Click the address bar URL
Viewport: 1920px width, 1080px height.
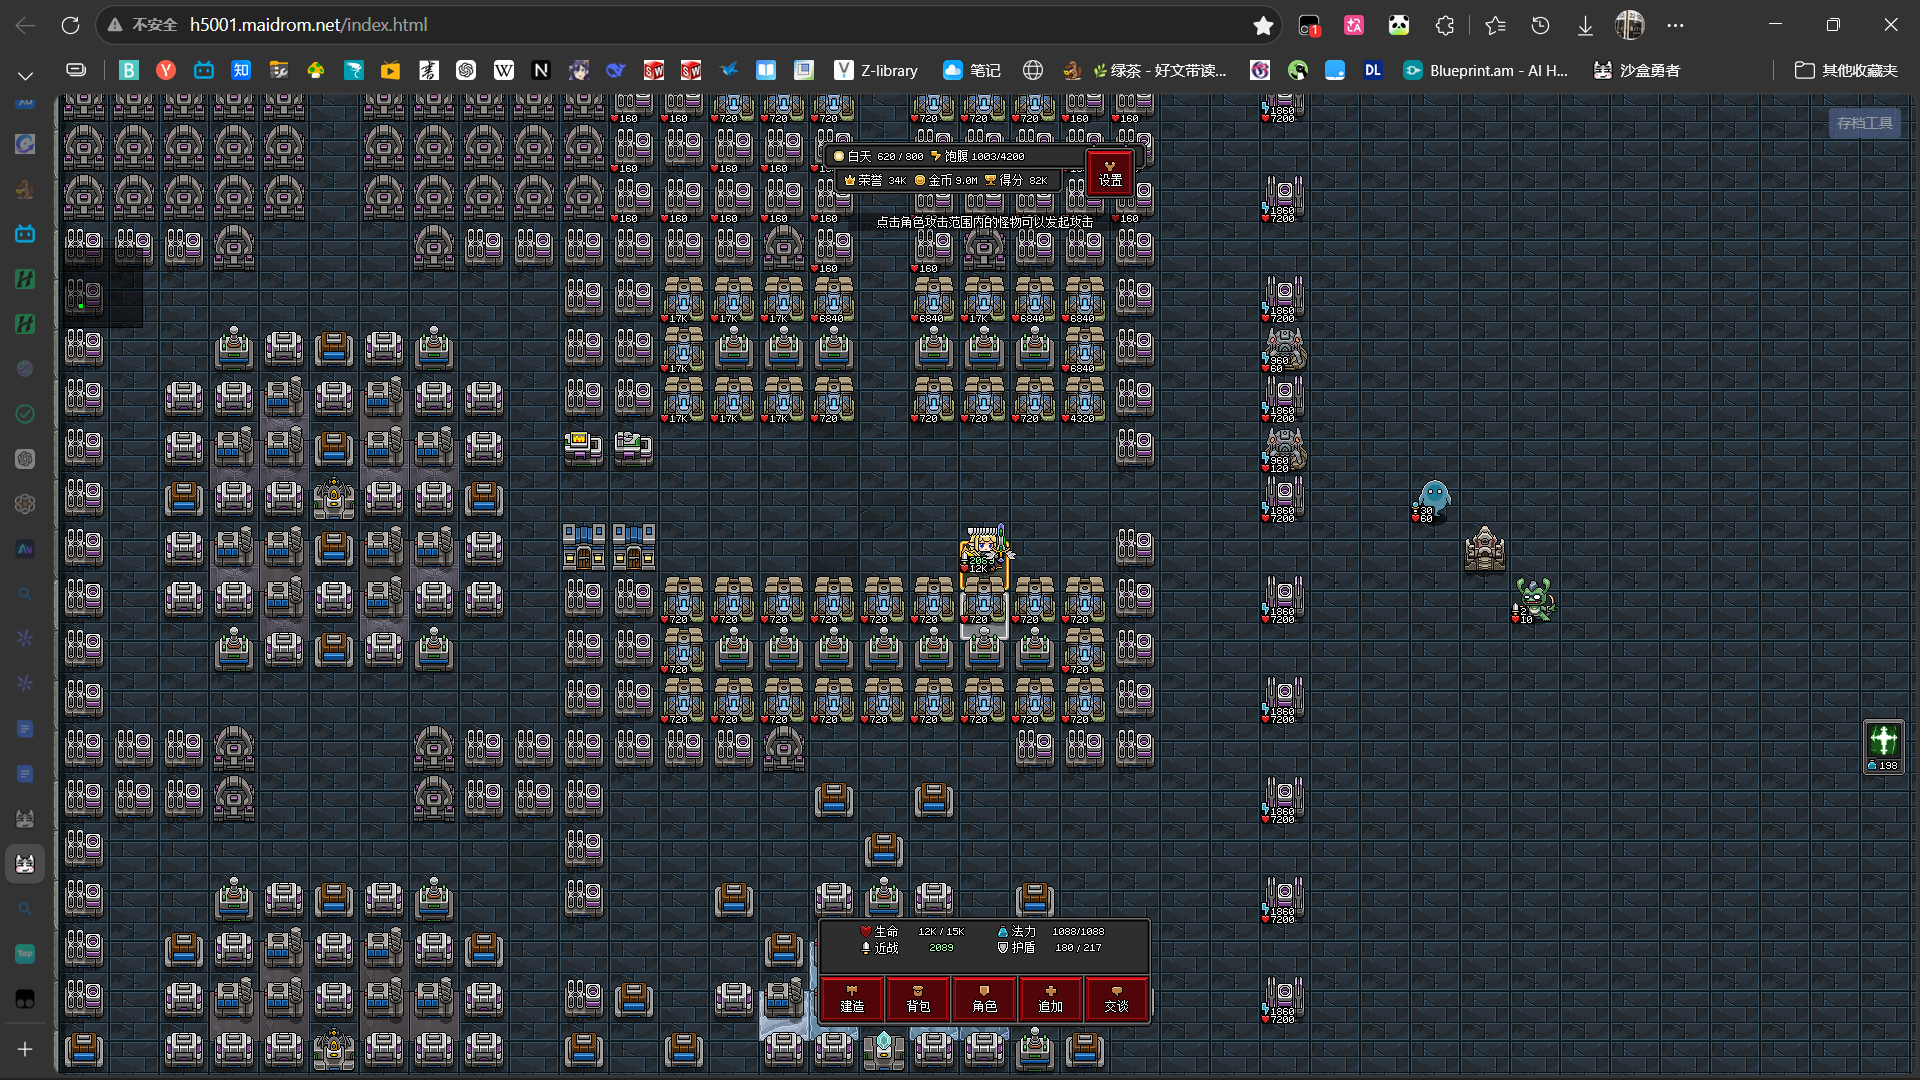click(308, 25)
